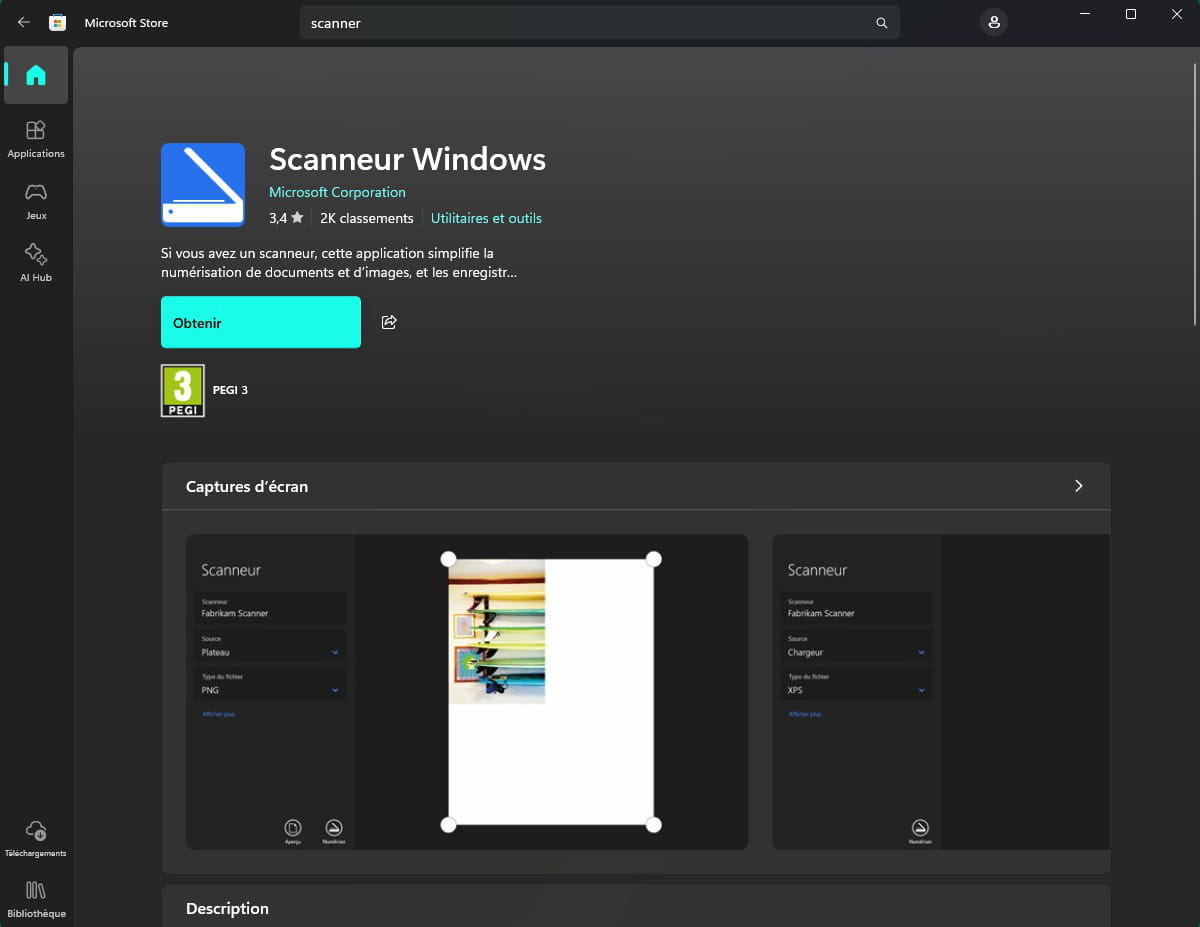This screenshot has height=927, width=1200.
Task: Click the share icon beside Obtenir
Action: click(x=389, y=322)
